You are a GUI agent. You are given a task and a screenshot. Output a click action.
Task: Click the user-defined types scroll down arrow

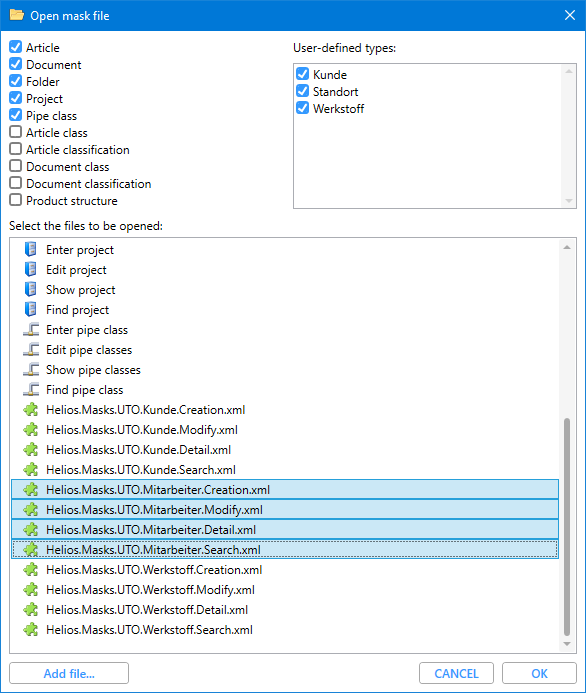(x=569, y=201)
